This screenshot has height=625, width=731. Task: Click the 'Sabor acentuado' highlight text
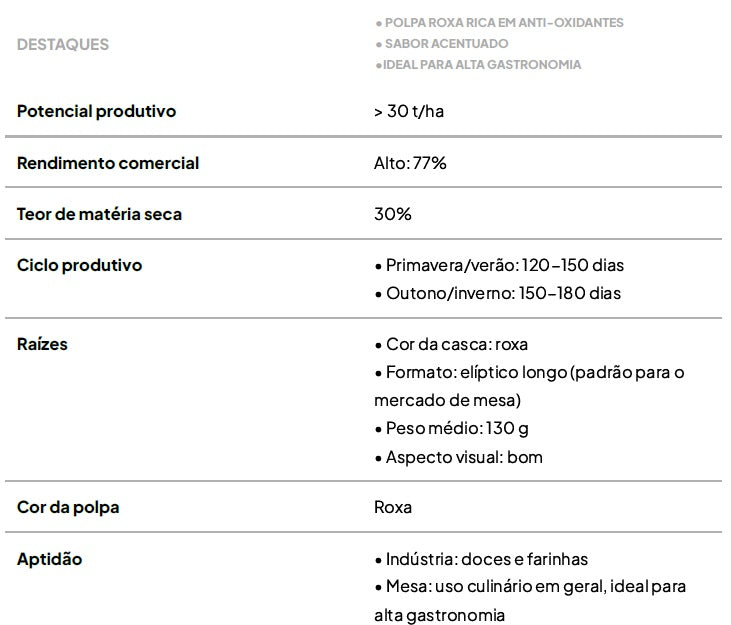441,43
